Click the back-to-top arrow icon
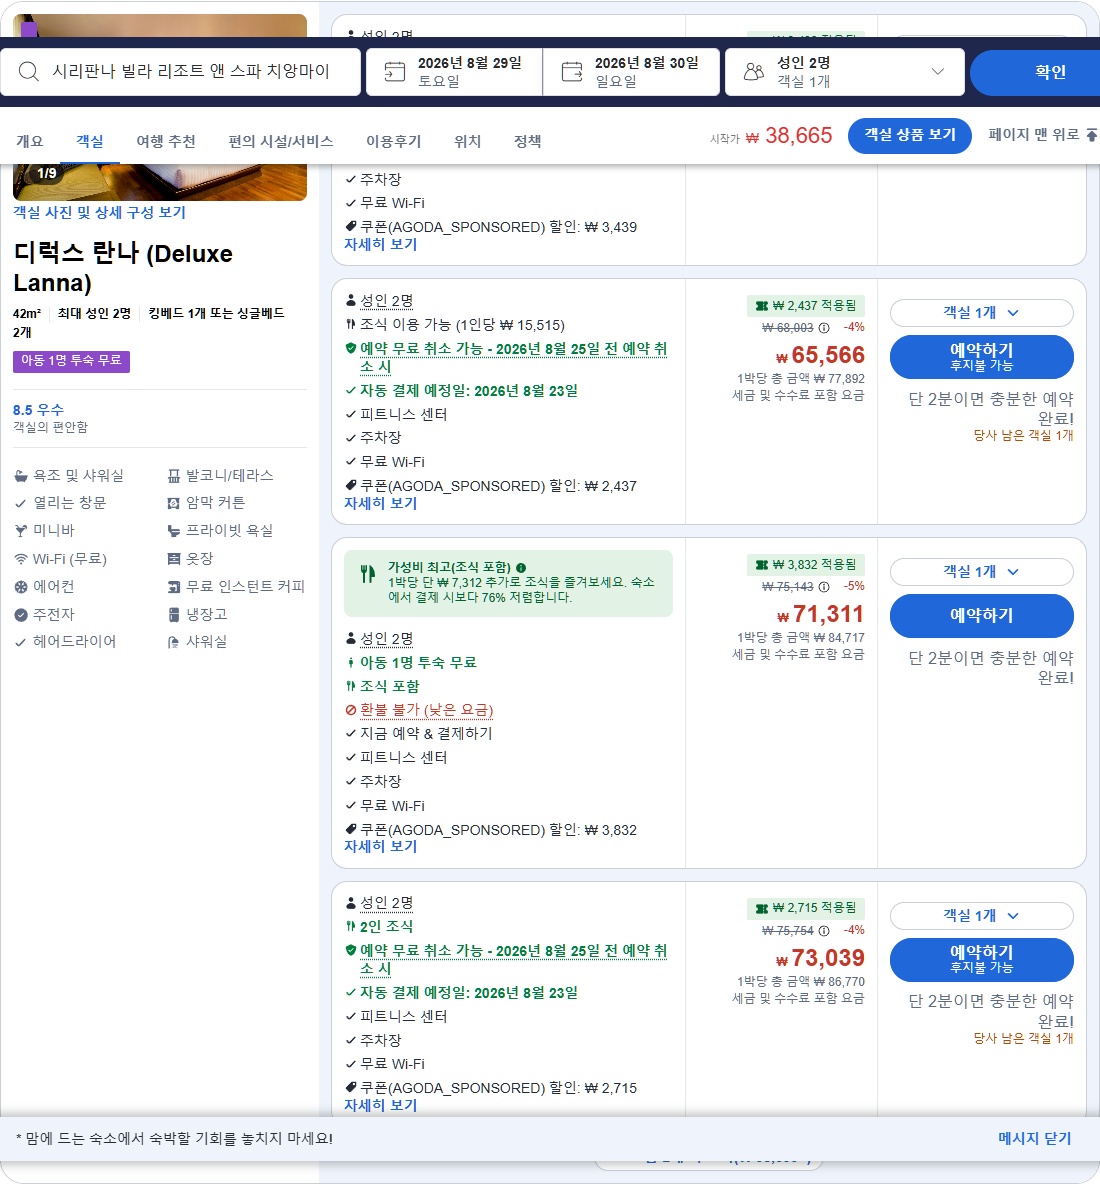1100x1185 pixels. point(1092,135)
